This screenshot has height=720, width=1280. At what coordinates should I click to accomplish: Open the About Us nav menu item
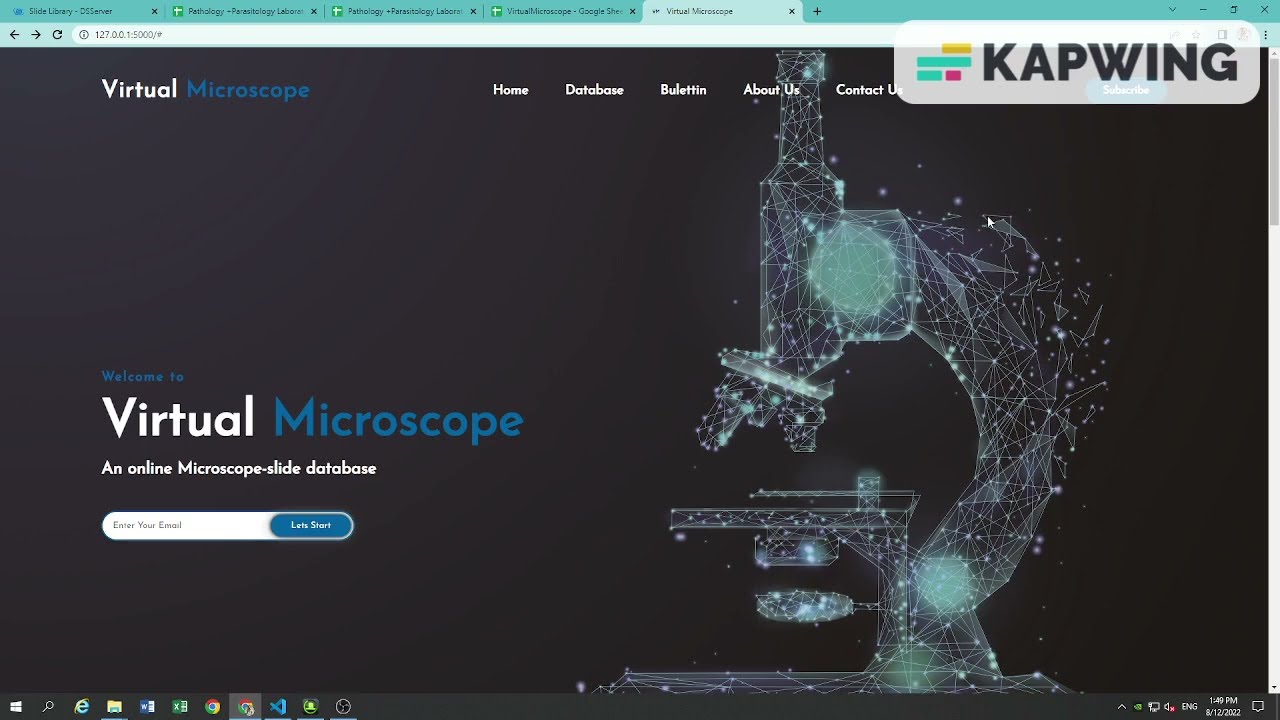coord(771,90)
